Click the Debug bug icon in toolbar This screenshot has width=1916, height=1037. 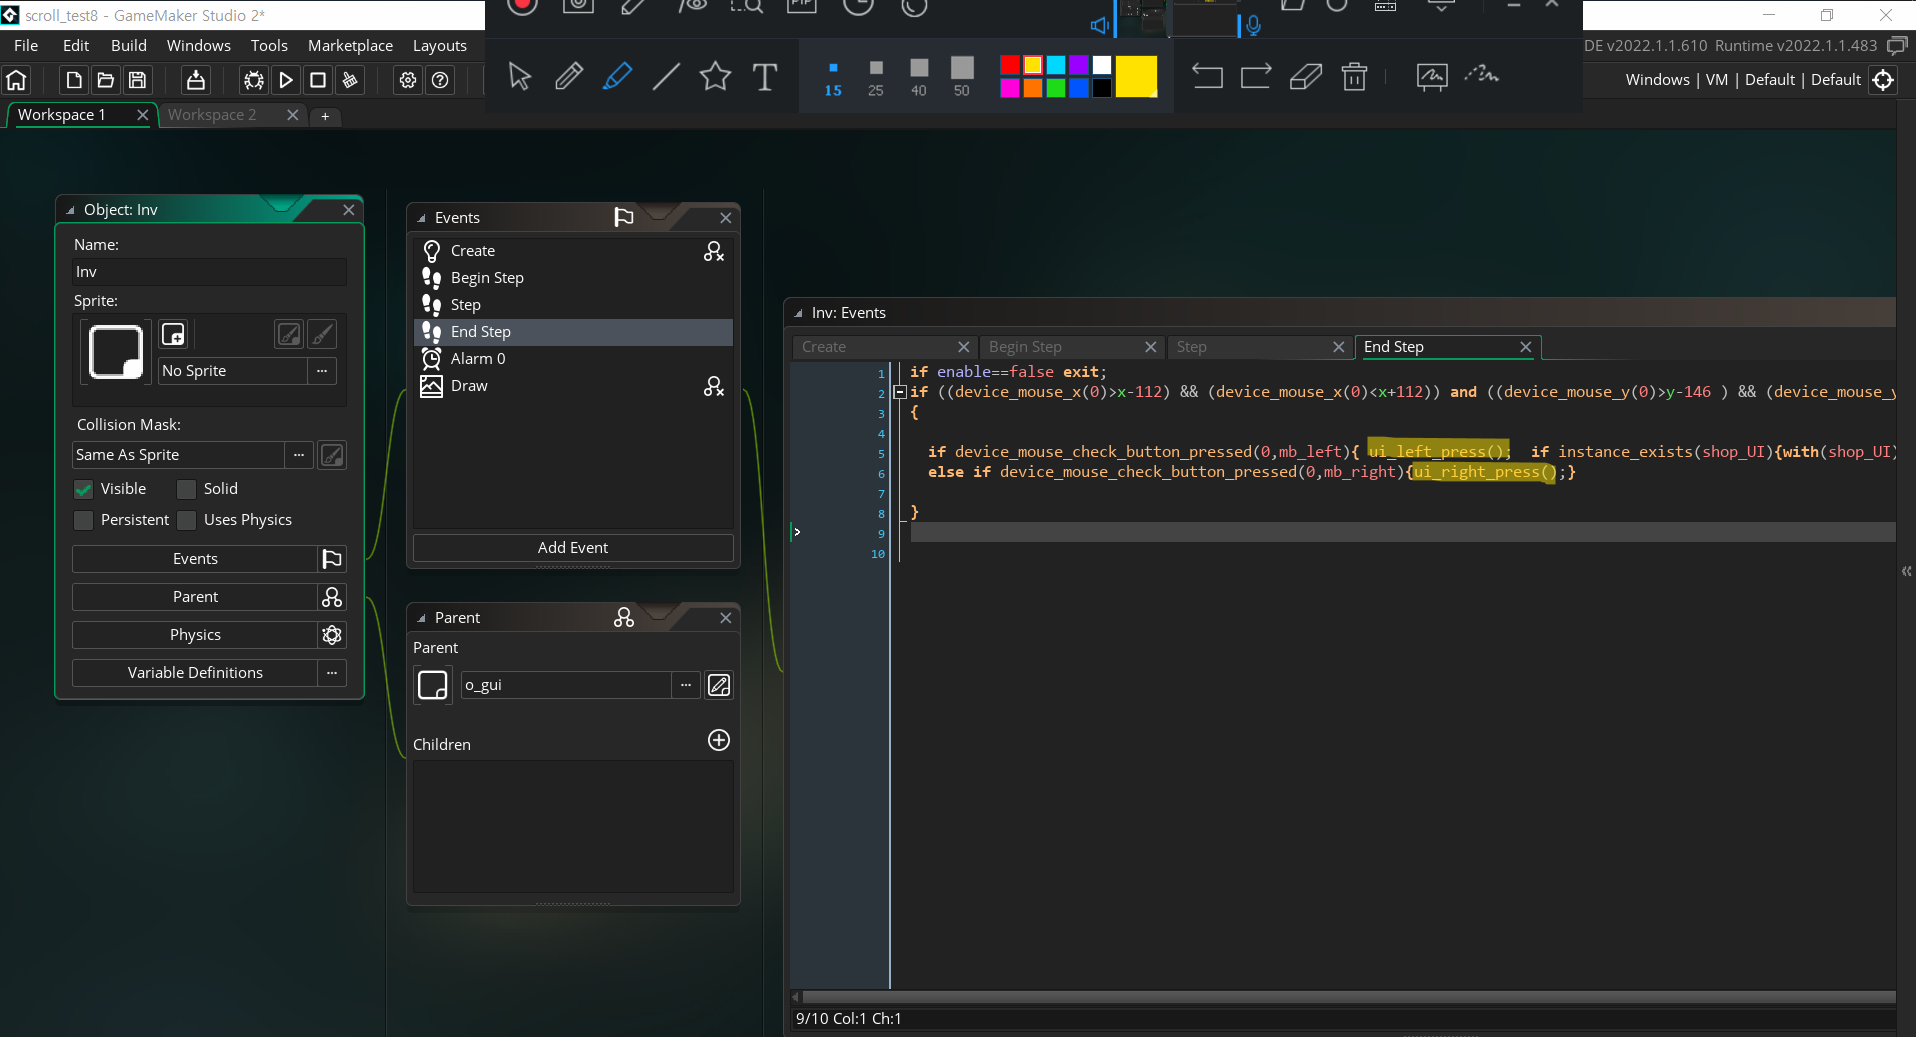pyautogui.click(x=254, y=80)
